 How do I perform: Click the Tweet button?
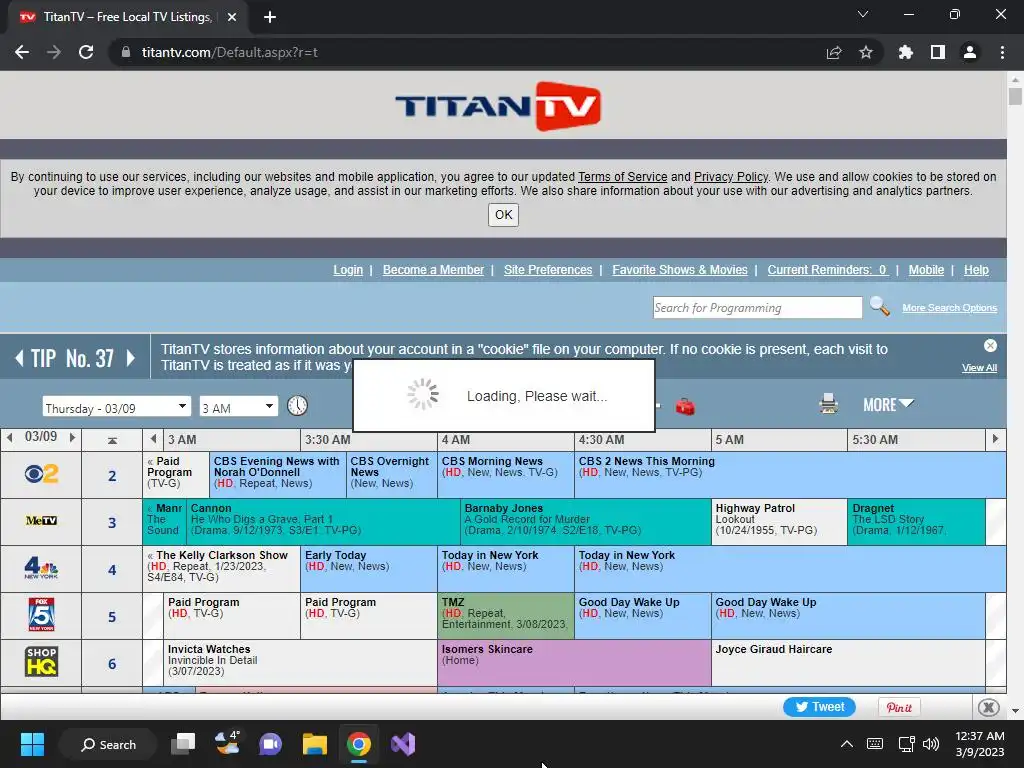tap(819, 707)
